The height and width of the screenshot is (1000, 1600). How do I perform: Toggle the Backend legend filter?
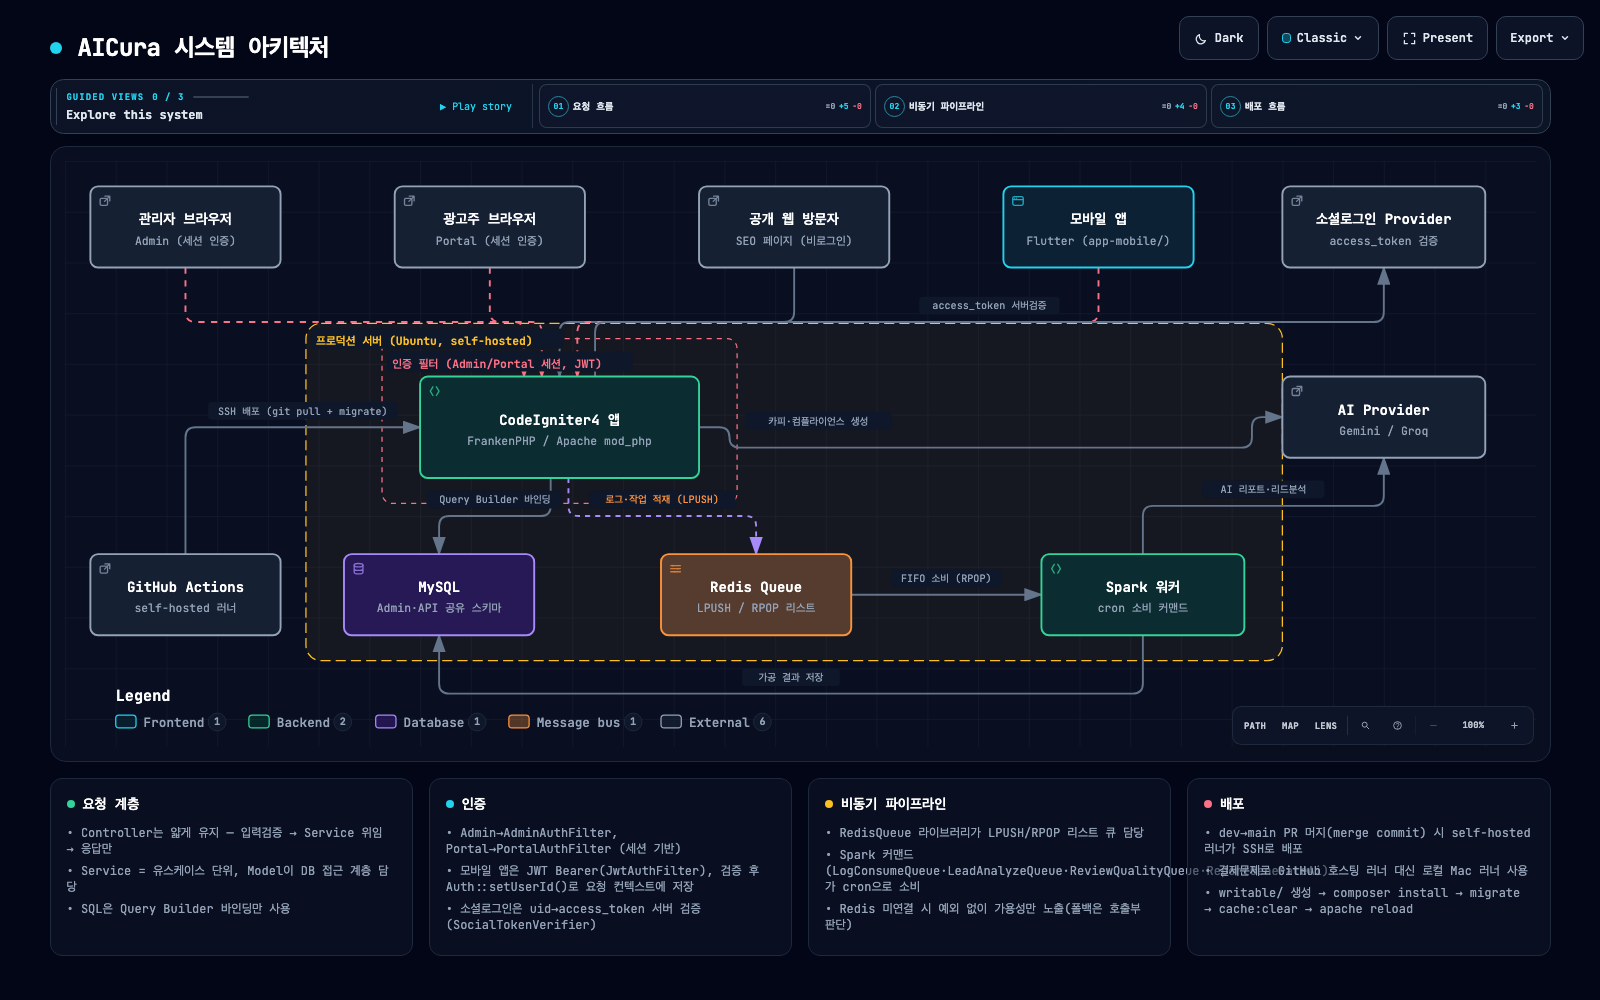point(300,722)
